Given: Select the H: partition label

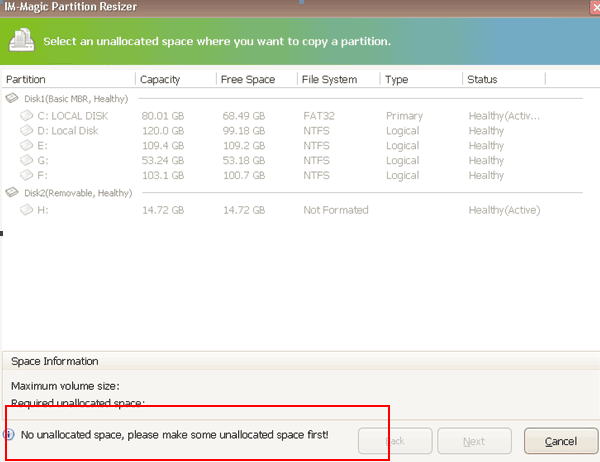Looking at the screenshot, I should tap(43, 210).
